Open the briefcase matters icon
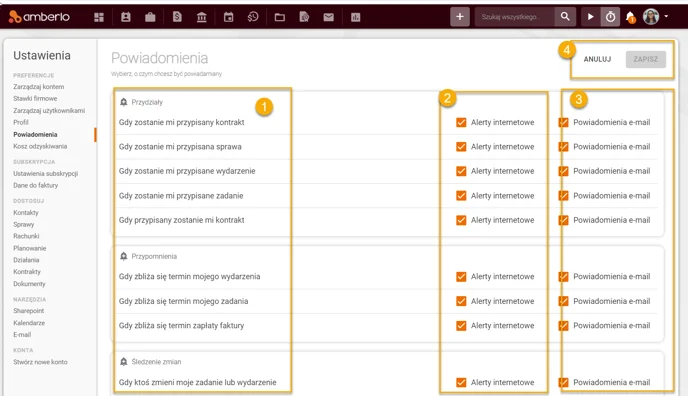This screenshot has height=396, width=688. coord(150,17)
